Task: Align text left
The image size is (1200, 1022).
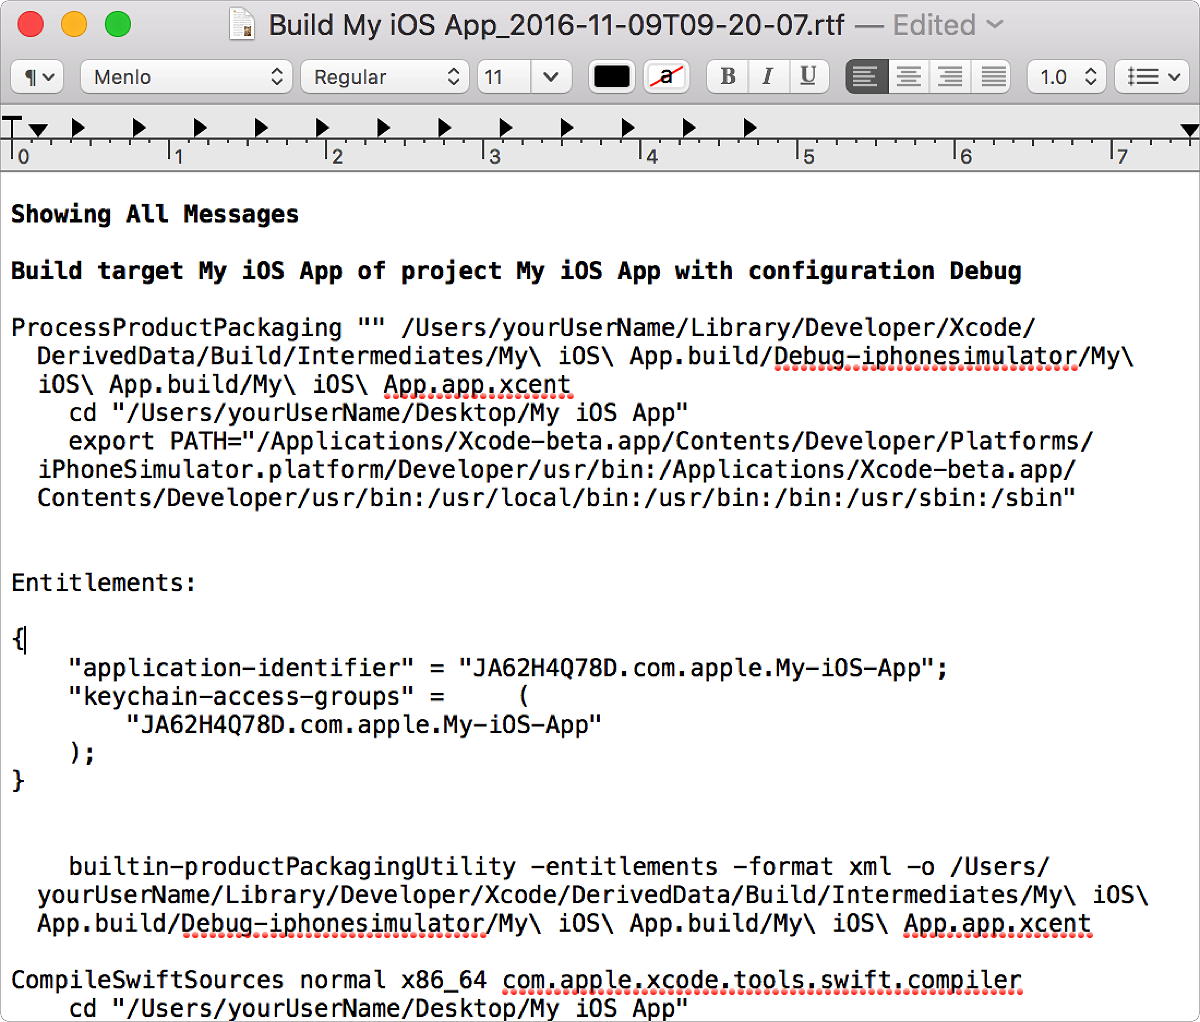Action: coord(866,77)
